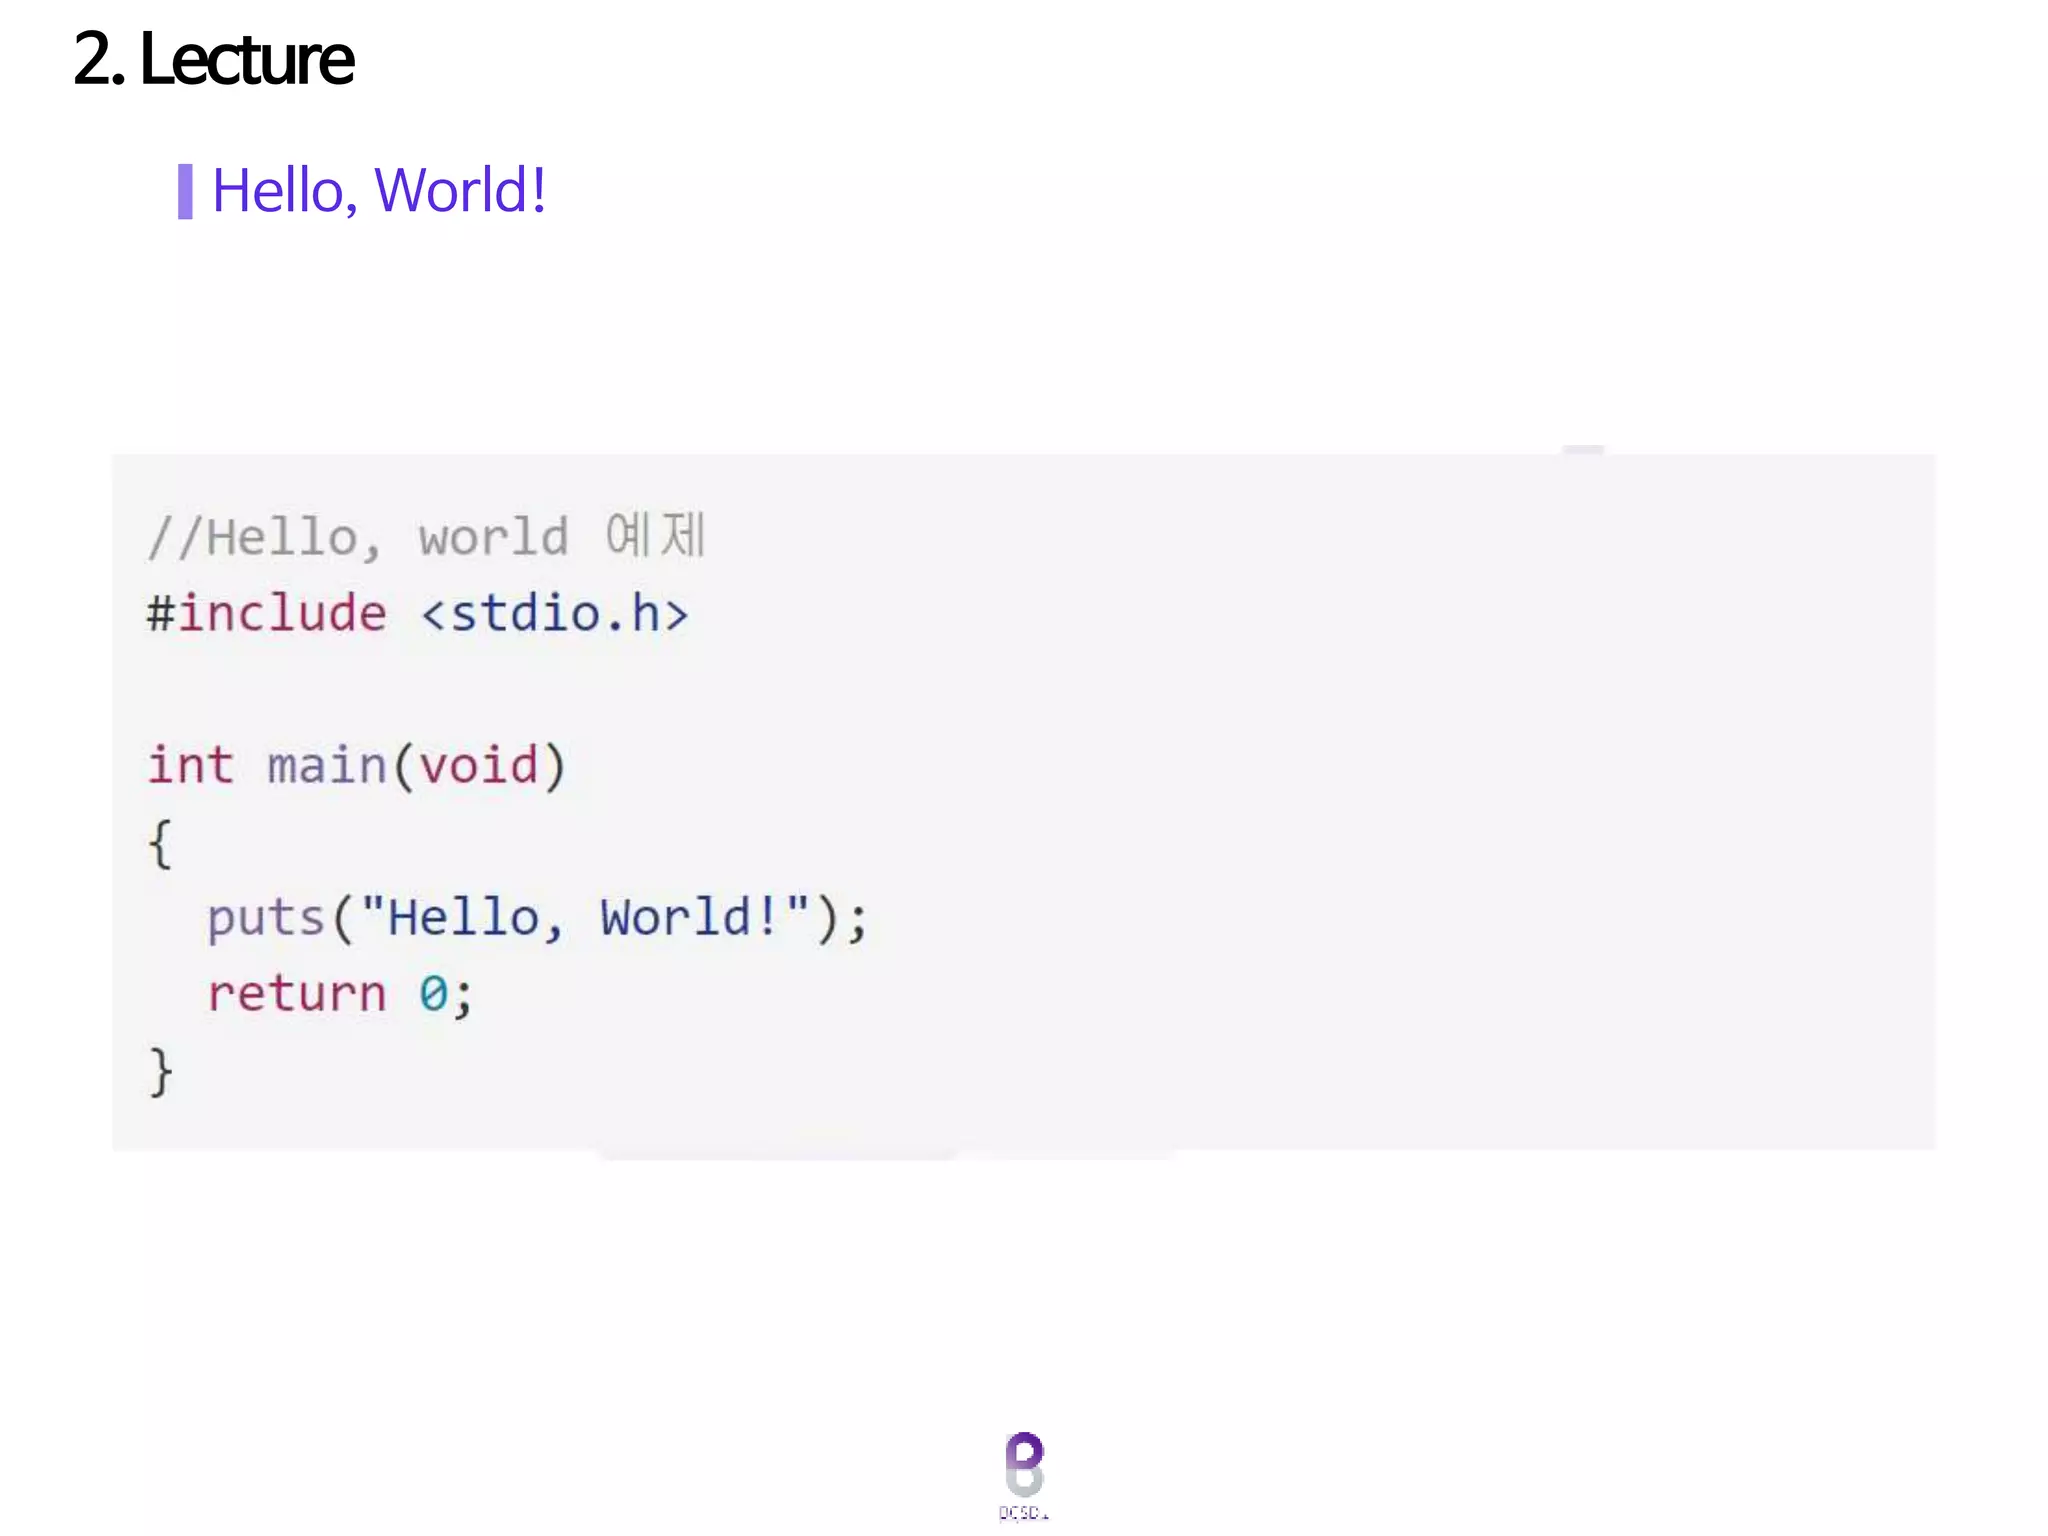Click the small notch above the code block
The height and width of the screenshot is (1536, 2048).
[1583, 450]
